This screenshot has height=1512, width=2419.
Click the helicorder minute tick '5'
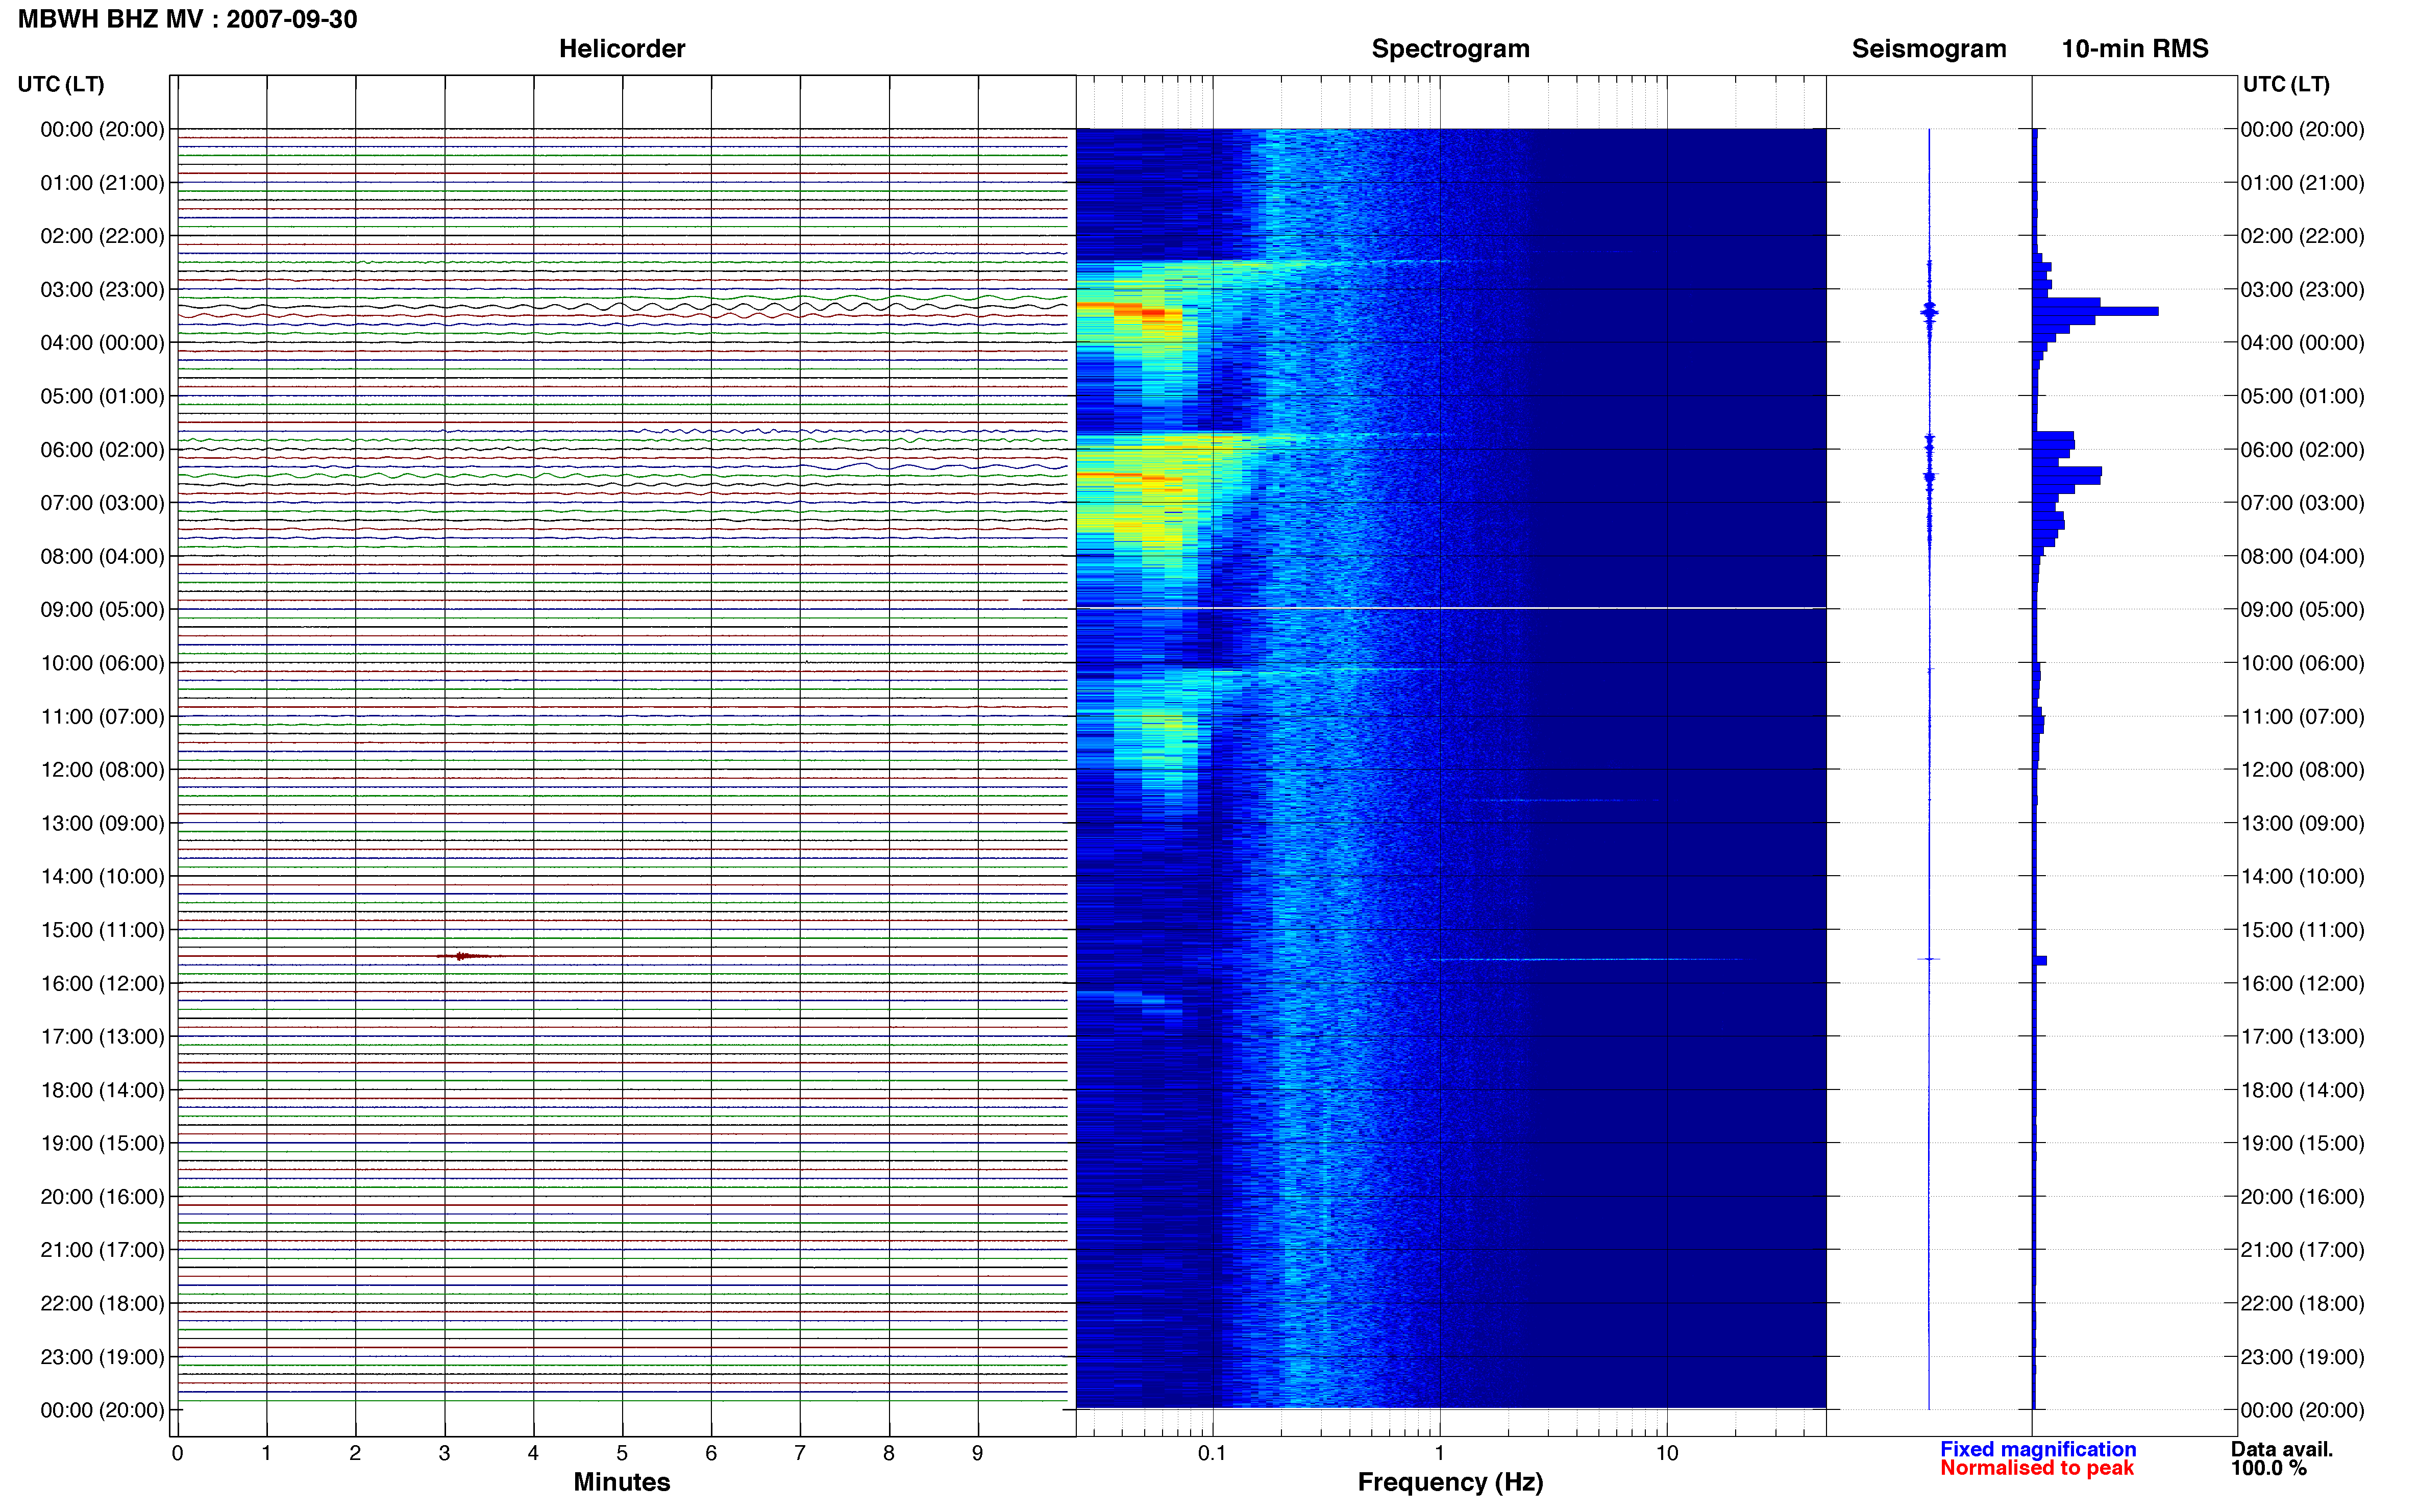[622, 1453]
